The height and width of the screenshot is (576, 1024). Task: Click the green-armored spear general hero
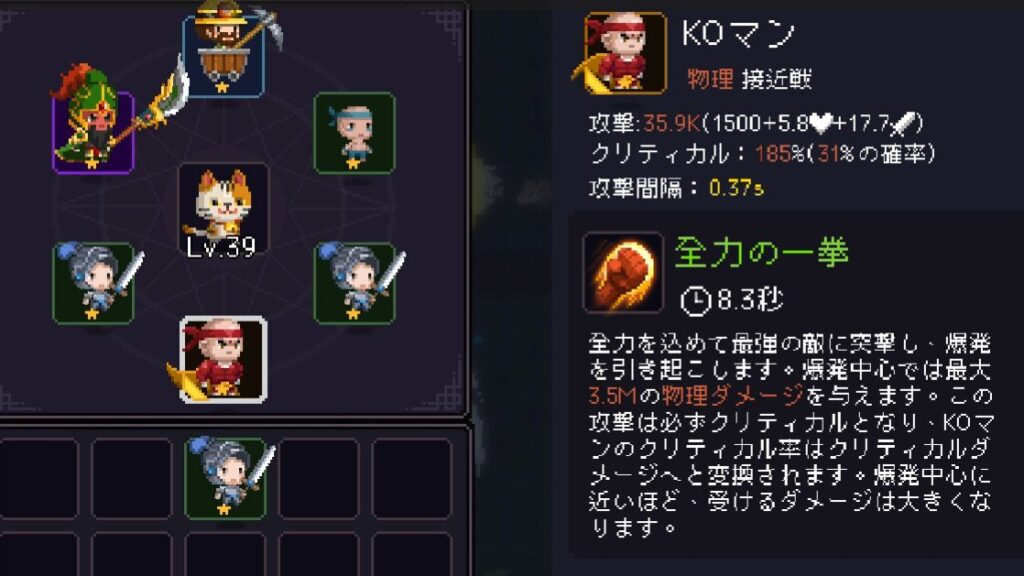click(93, 133)
